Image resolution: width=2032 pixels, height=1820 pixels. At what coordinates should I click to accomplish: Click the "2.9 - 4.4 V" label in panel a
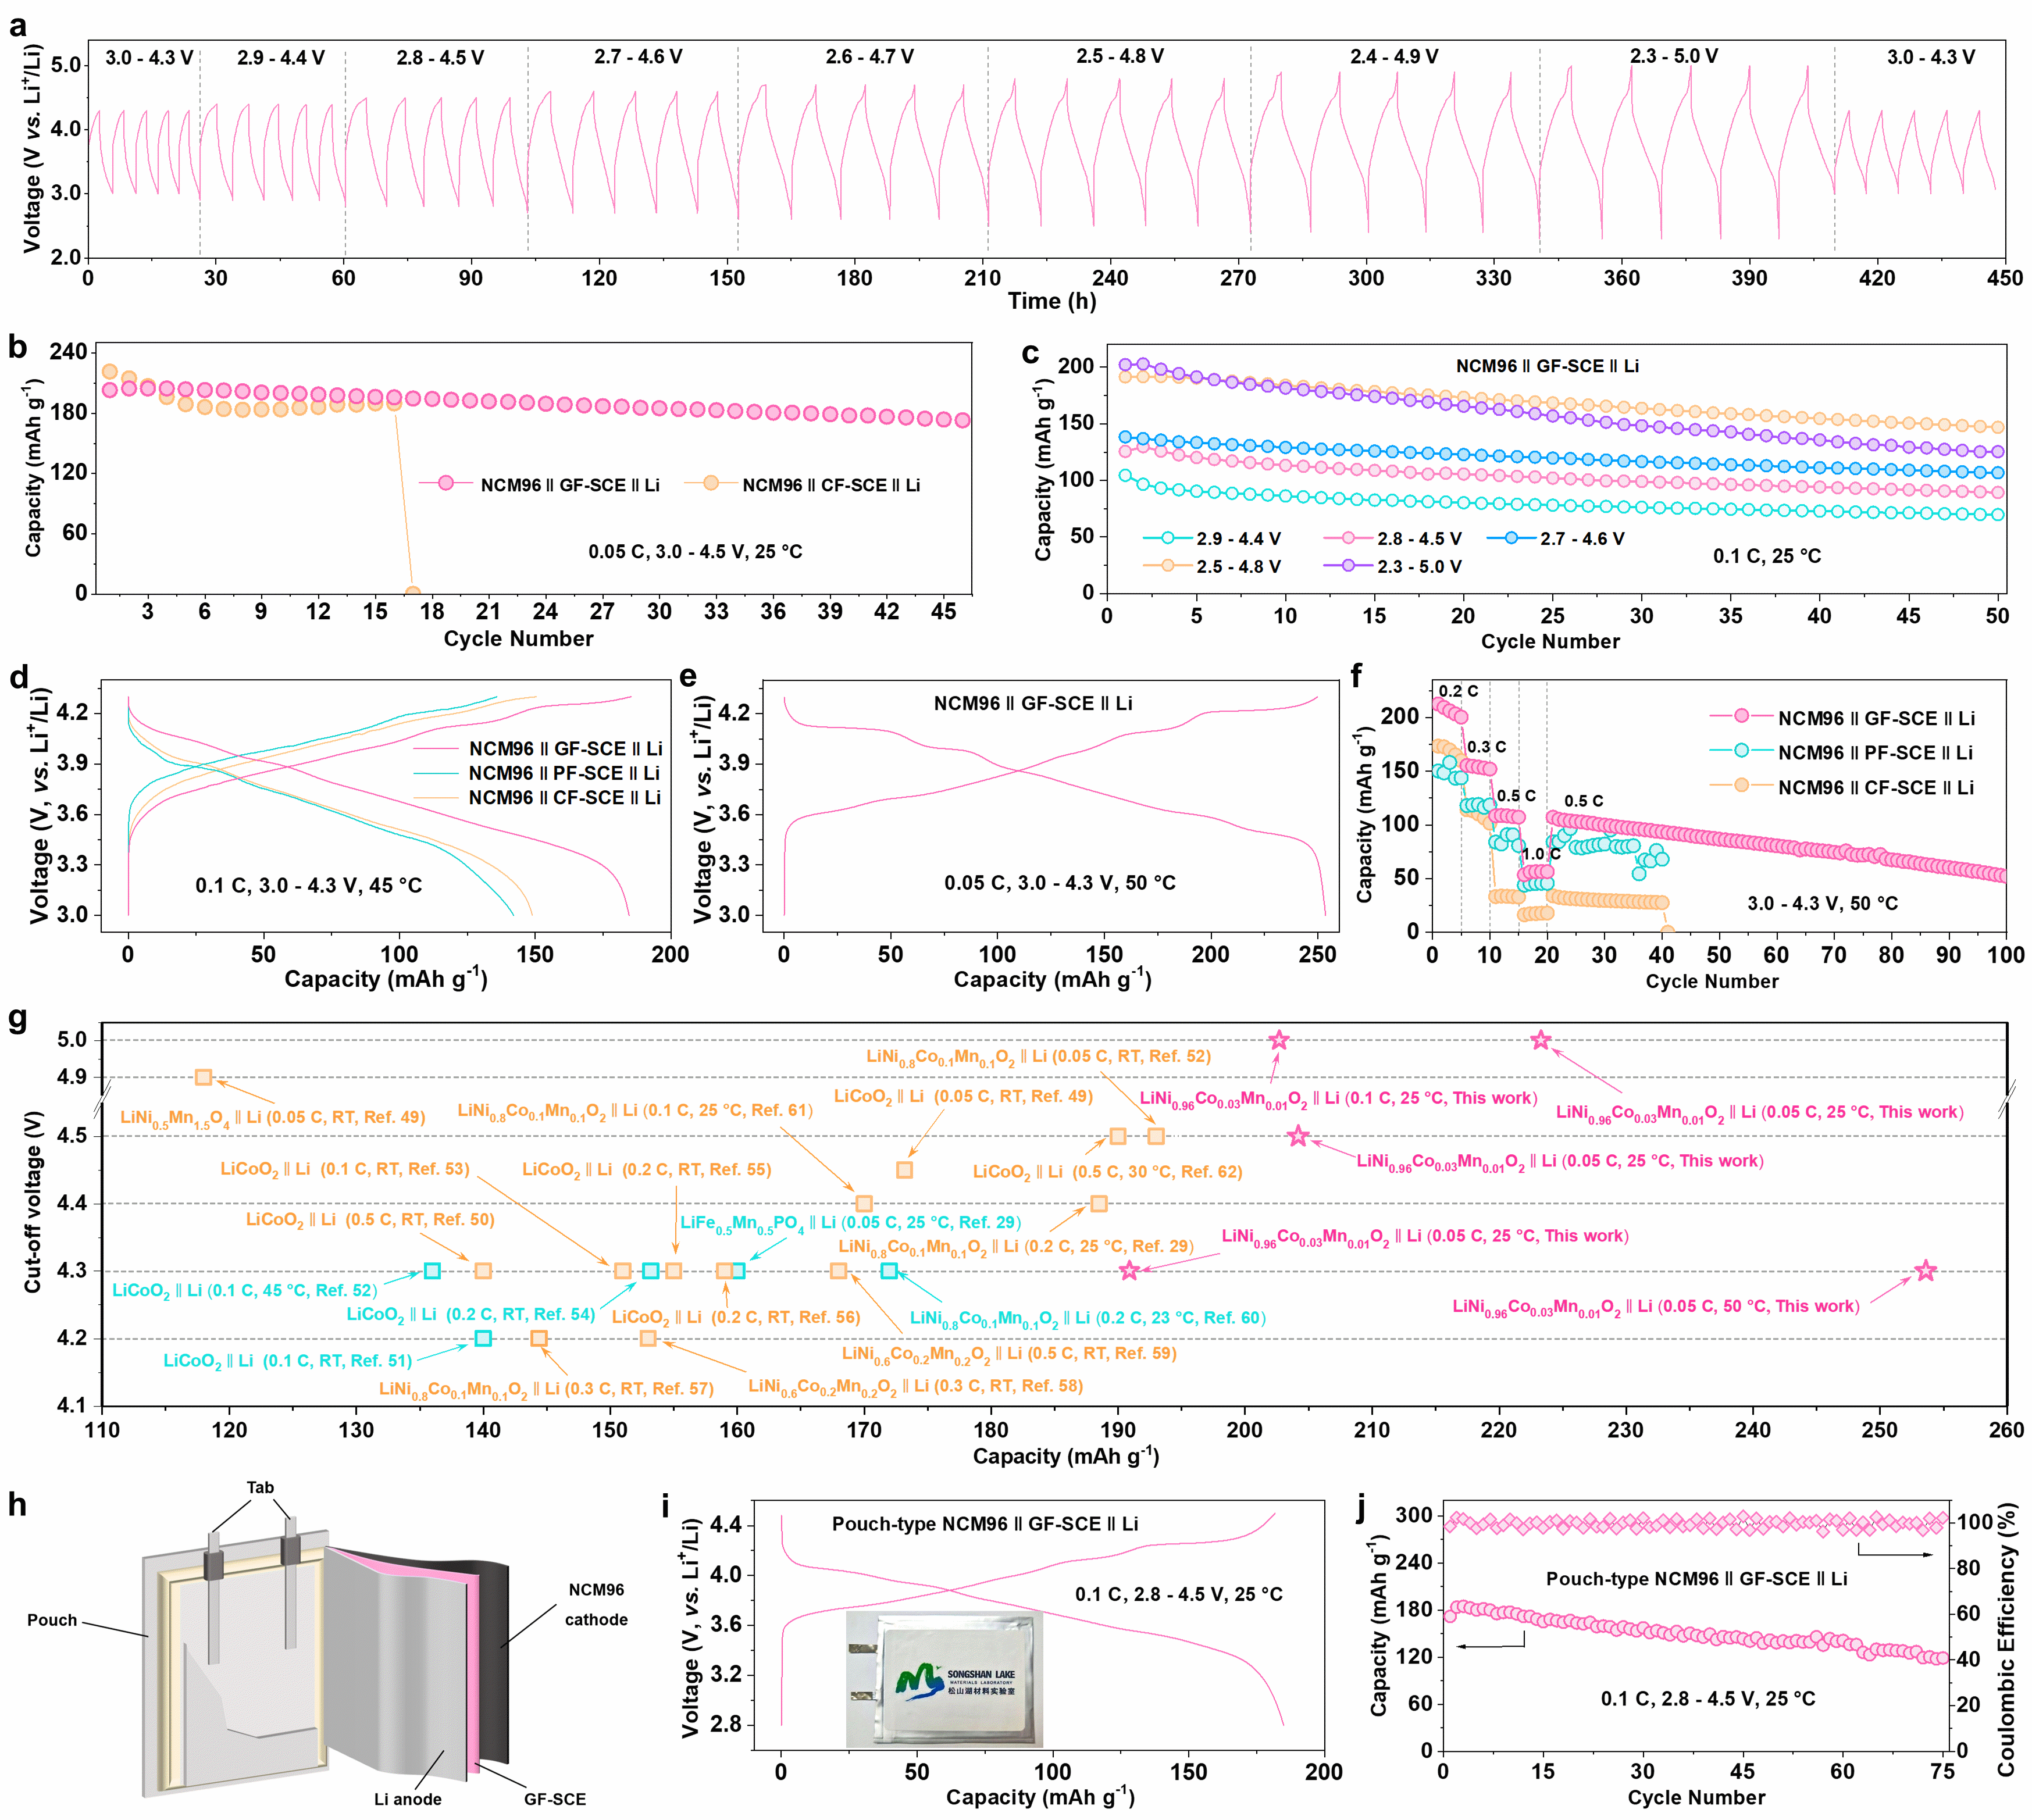pos(280,58)
